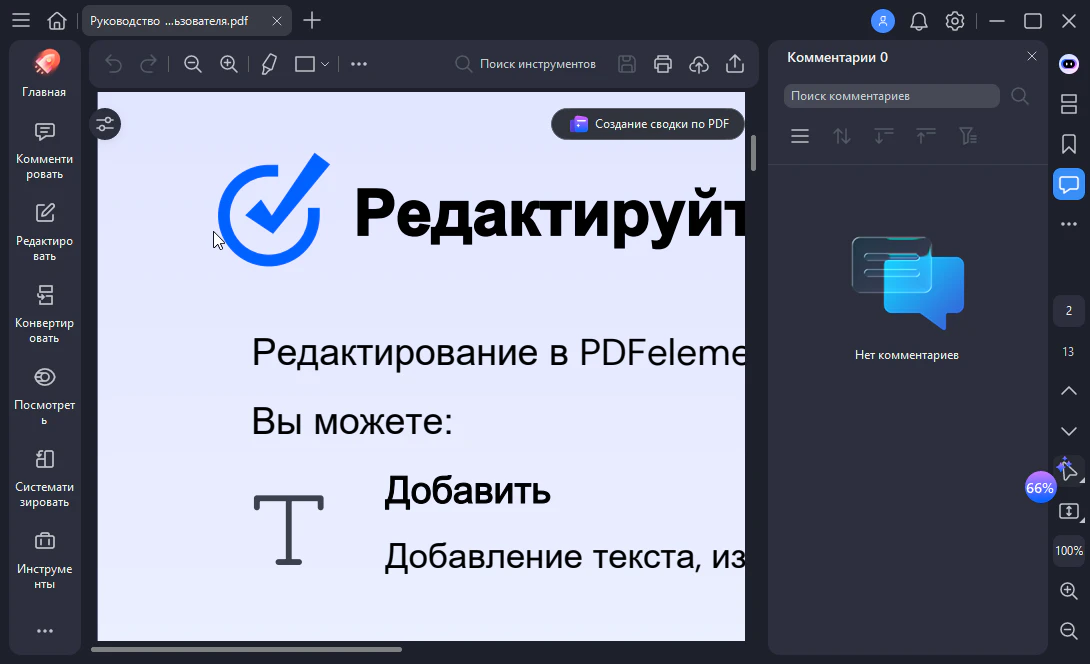
Task: Toggle the comments panel icon
Action: point(1068,184)
